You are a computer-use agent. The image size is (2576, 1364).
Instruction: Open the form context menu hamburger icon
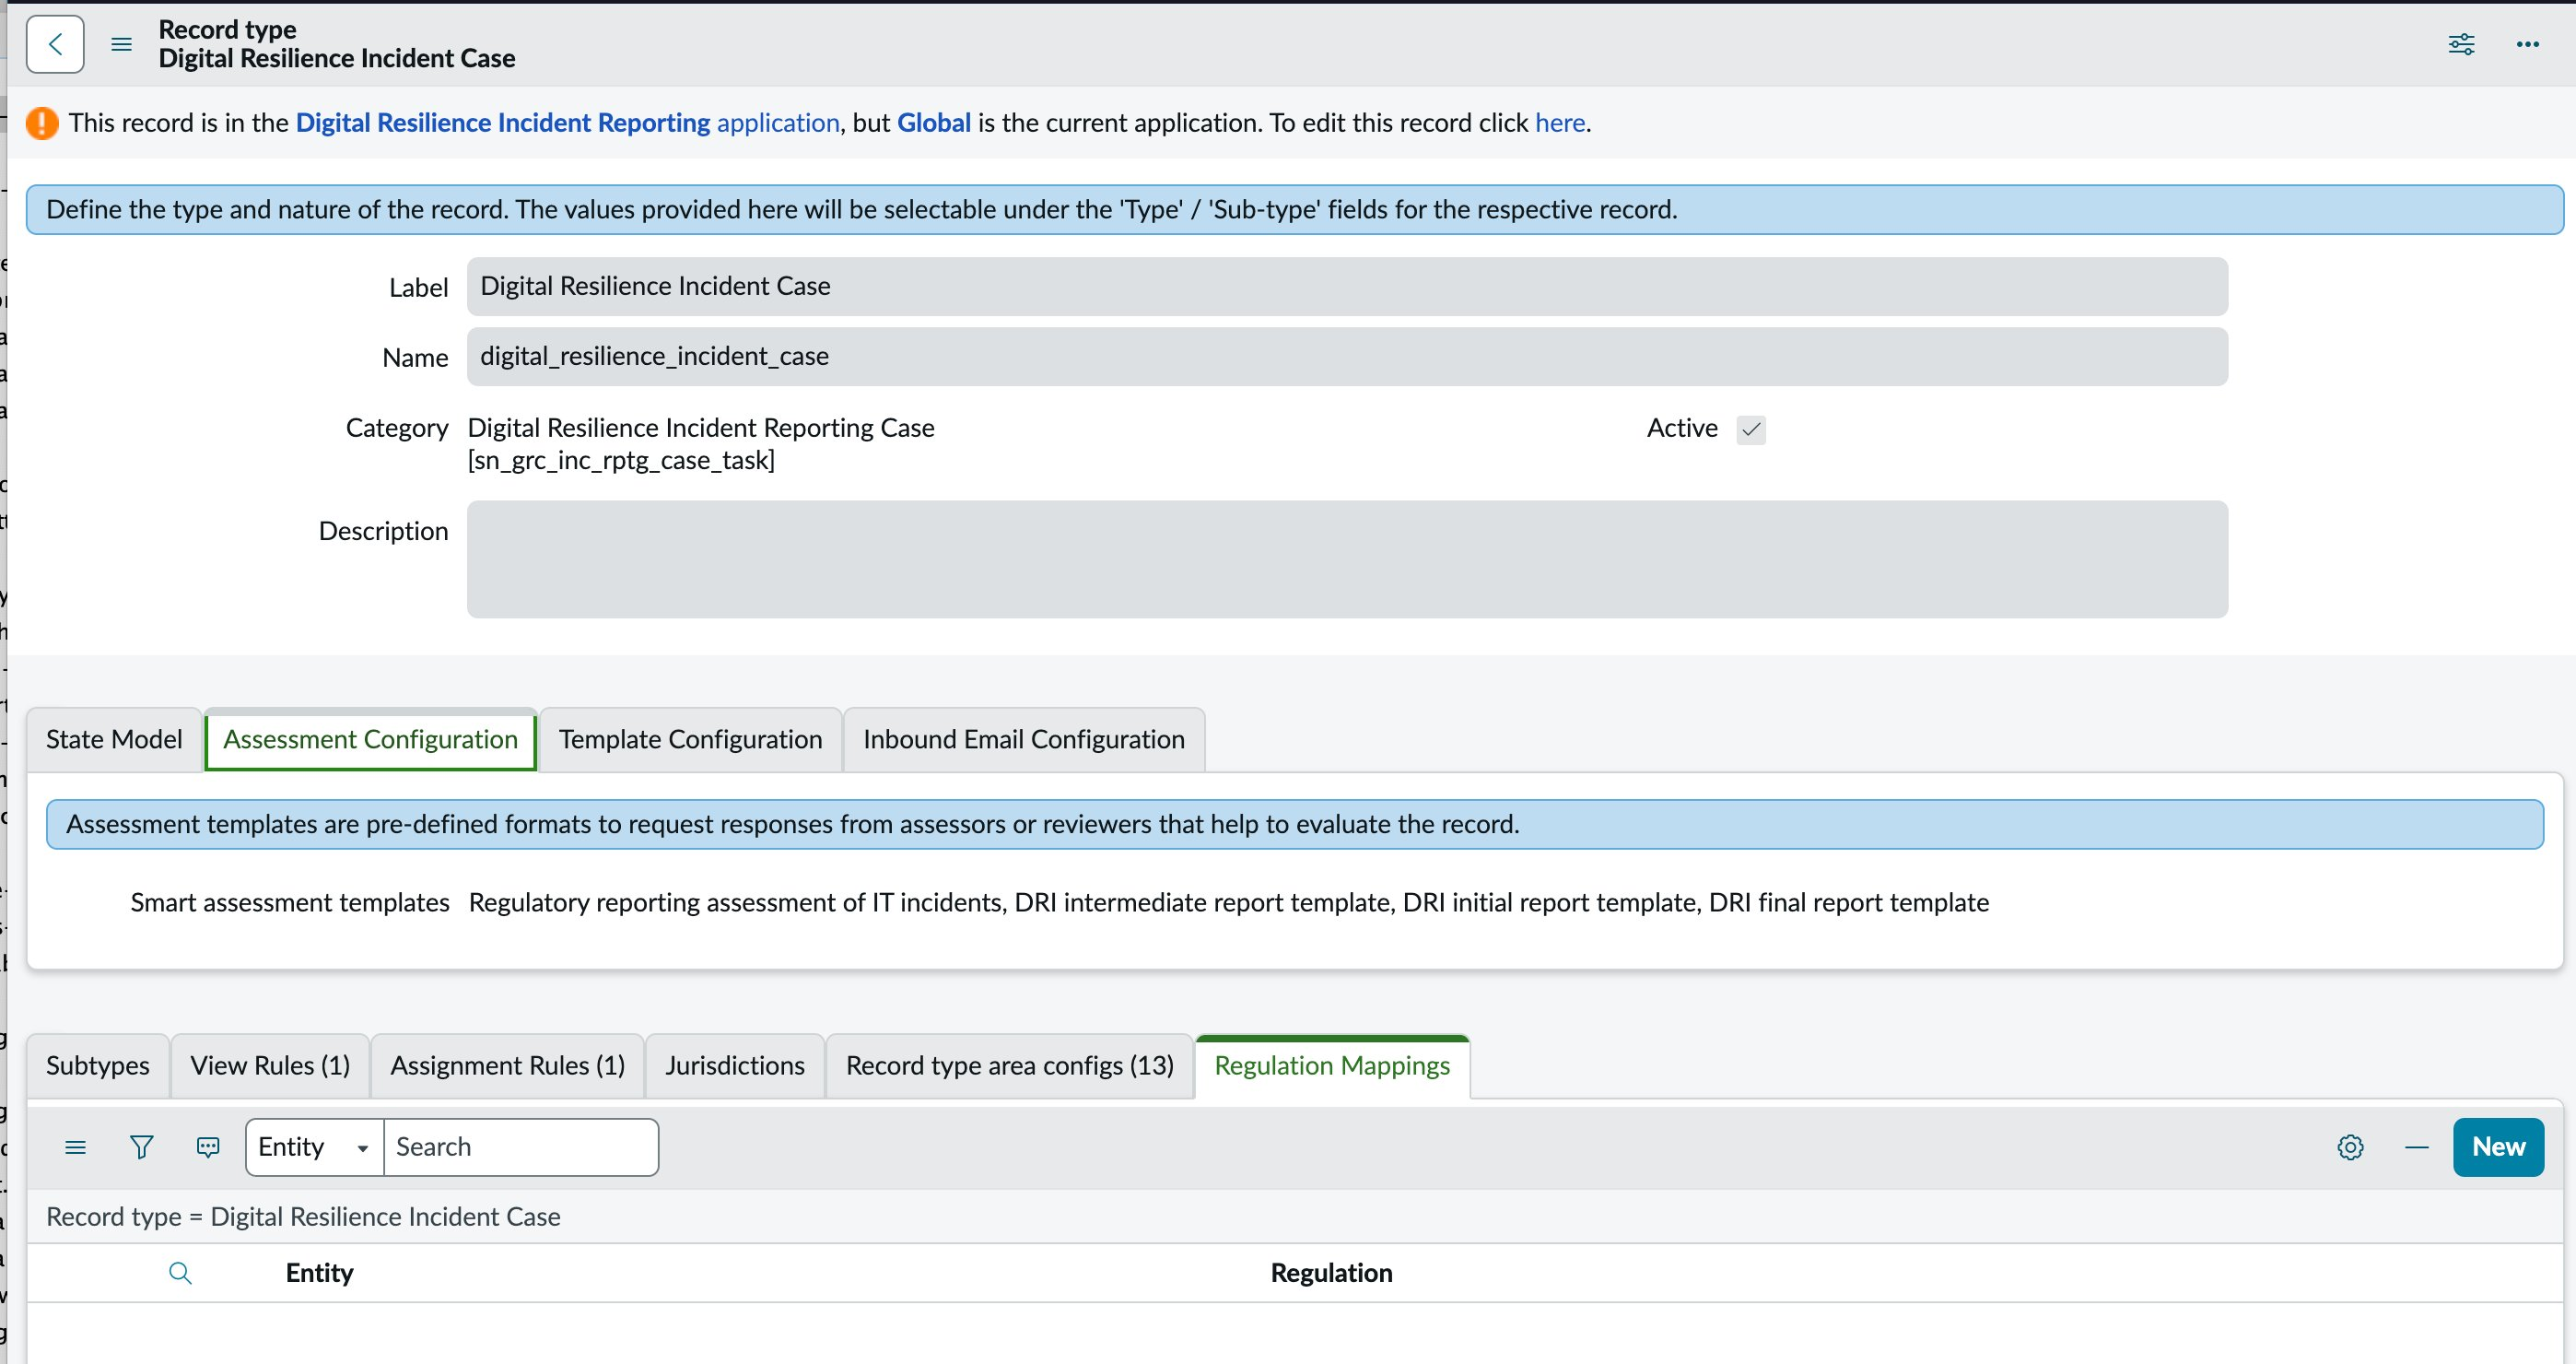point(121,44)
